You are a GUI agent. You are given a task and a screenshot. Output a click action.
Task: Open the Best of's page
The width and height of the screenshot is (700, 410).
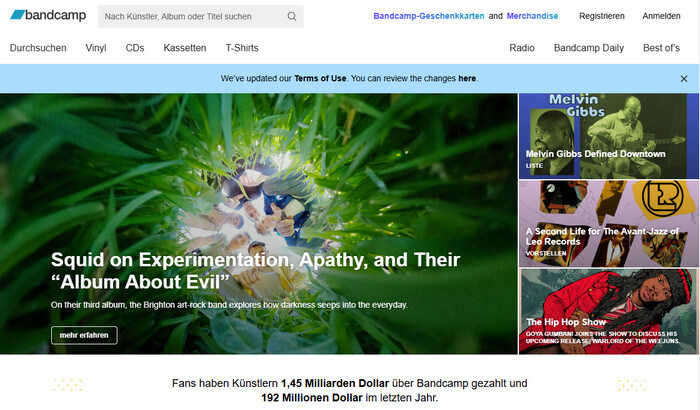[661, 48]
